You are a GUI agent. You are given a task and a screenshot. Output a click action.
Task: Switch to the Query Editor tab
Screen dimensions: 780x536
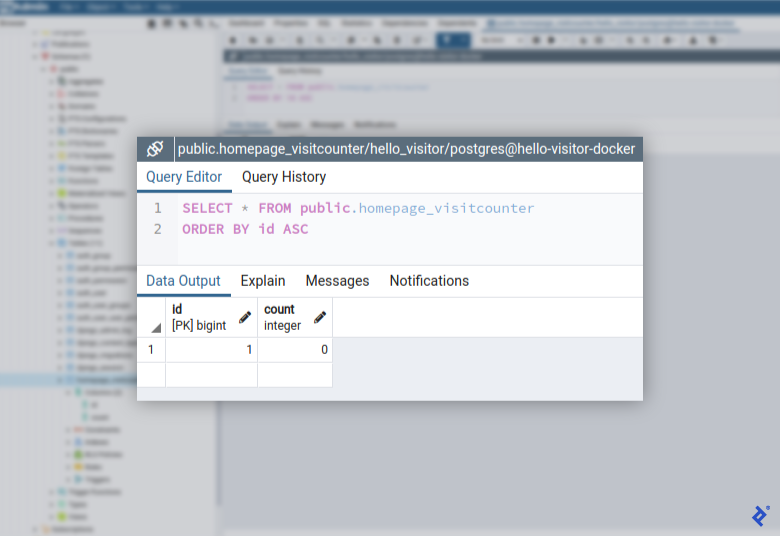click(184, 177)
